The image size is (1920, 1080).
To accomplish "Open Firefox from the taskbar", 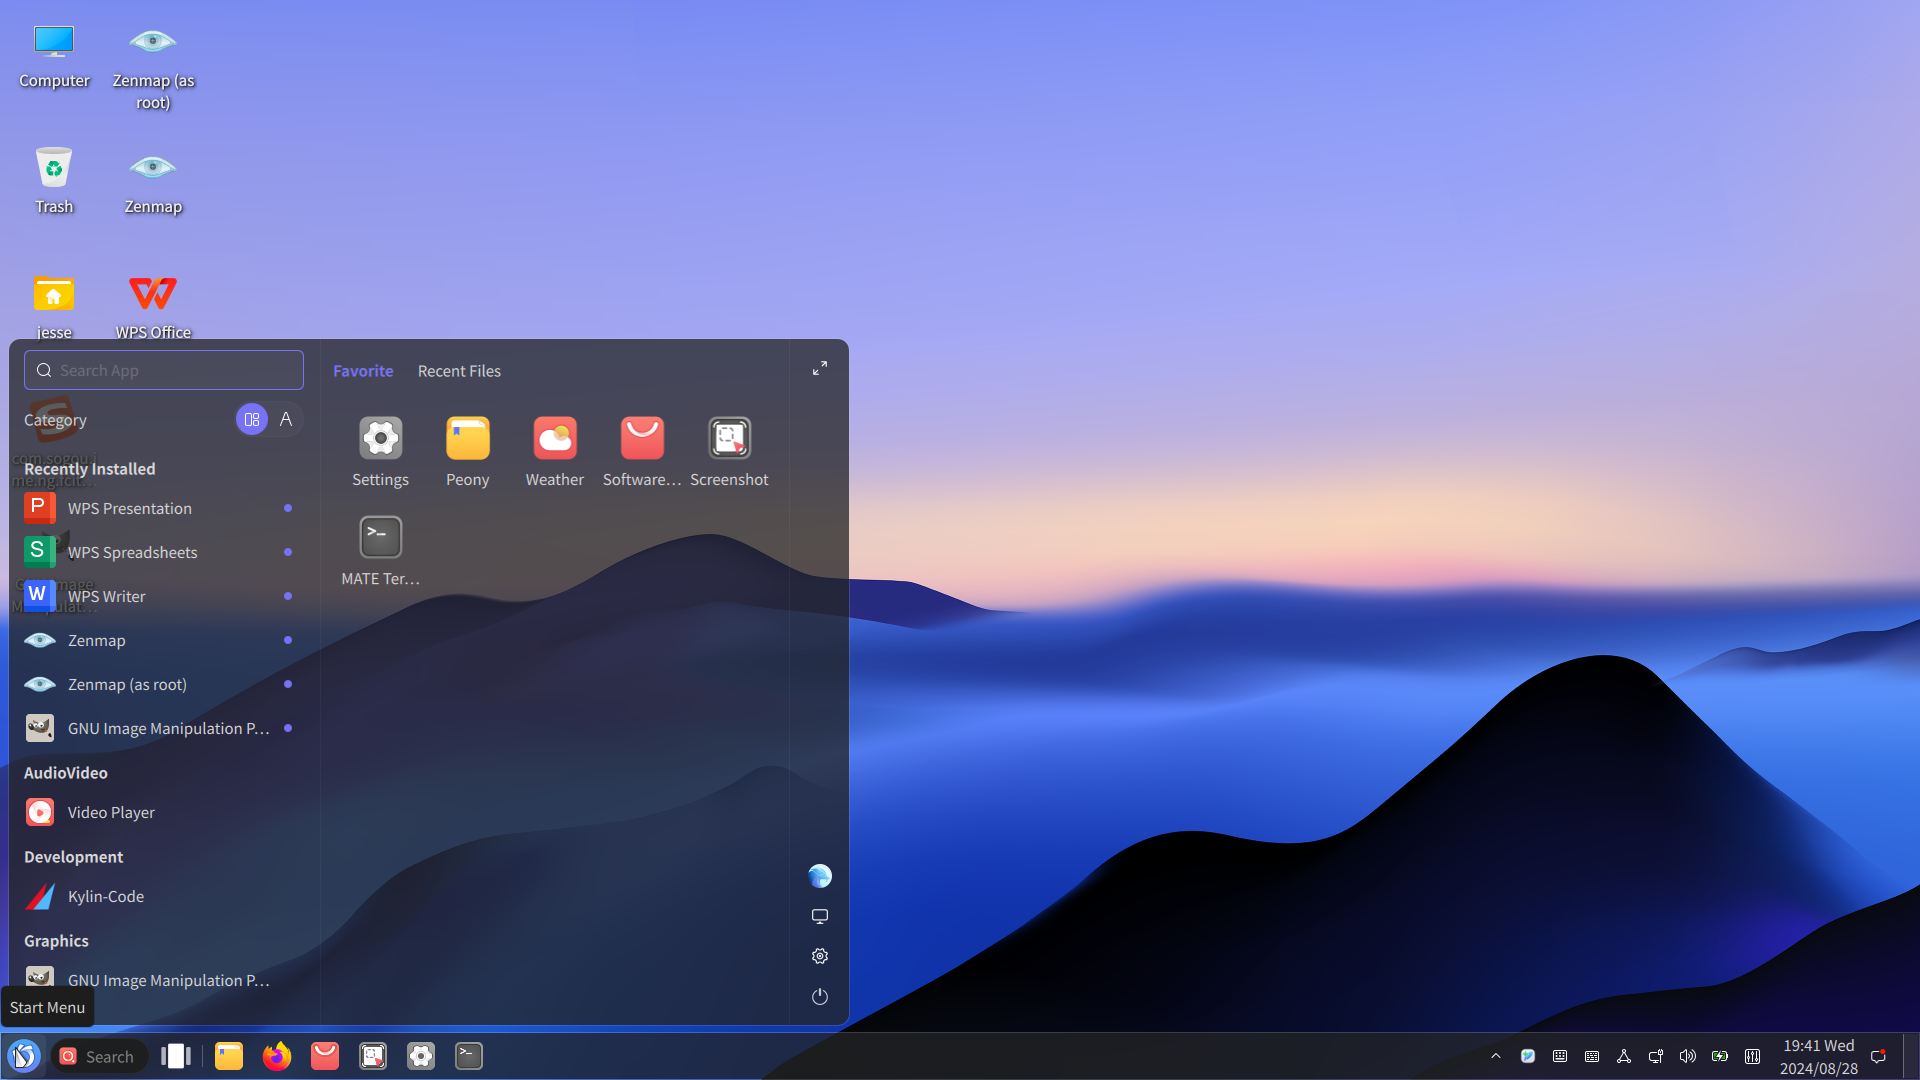I will tap(277, 1056).
